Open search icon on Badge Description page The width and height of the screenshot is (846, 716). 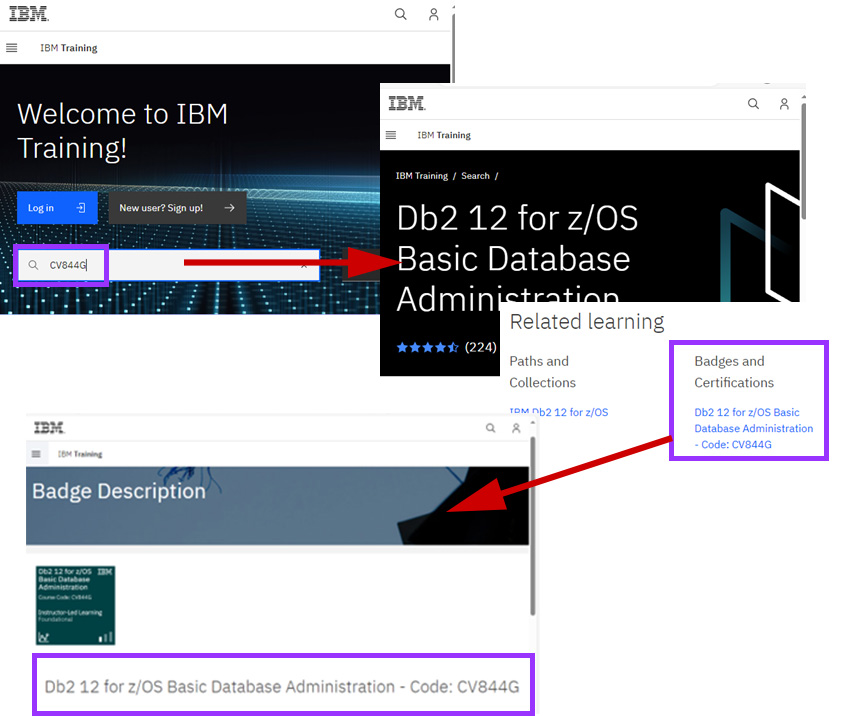490,428
